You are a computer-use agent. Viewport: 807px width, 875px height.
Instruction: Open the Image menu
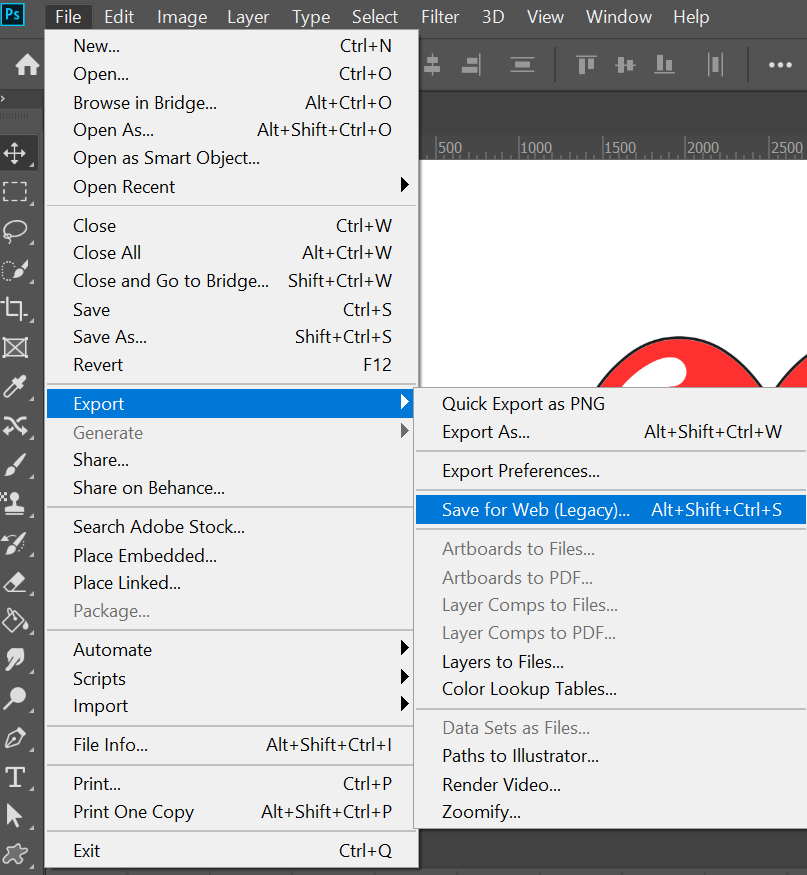182,17
